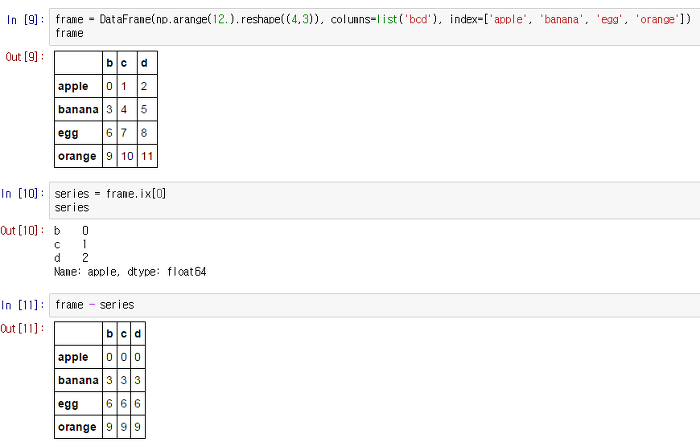Select the Out [11] prompt label

coord(22,329)
